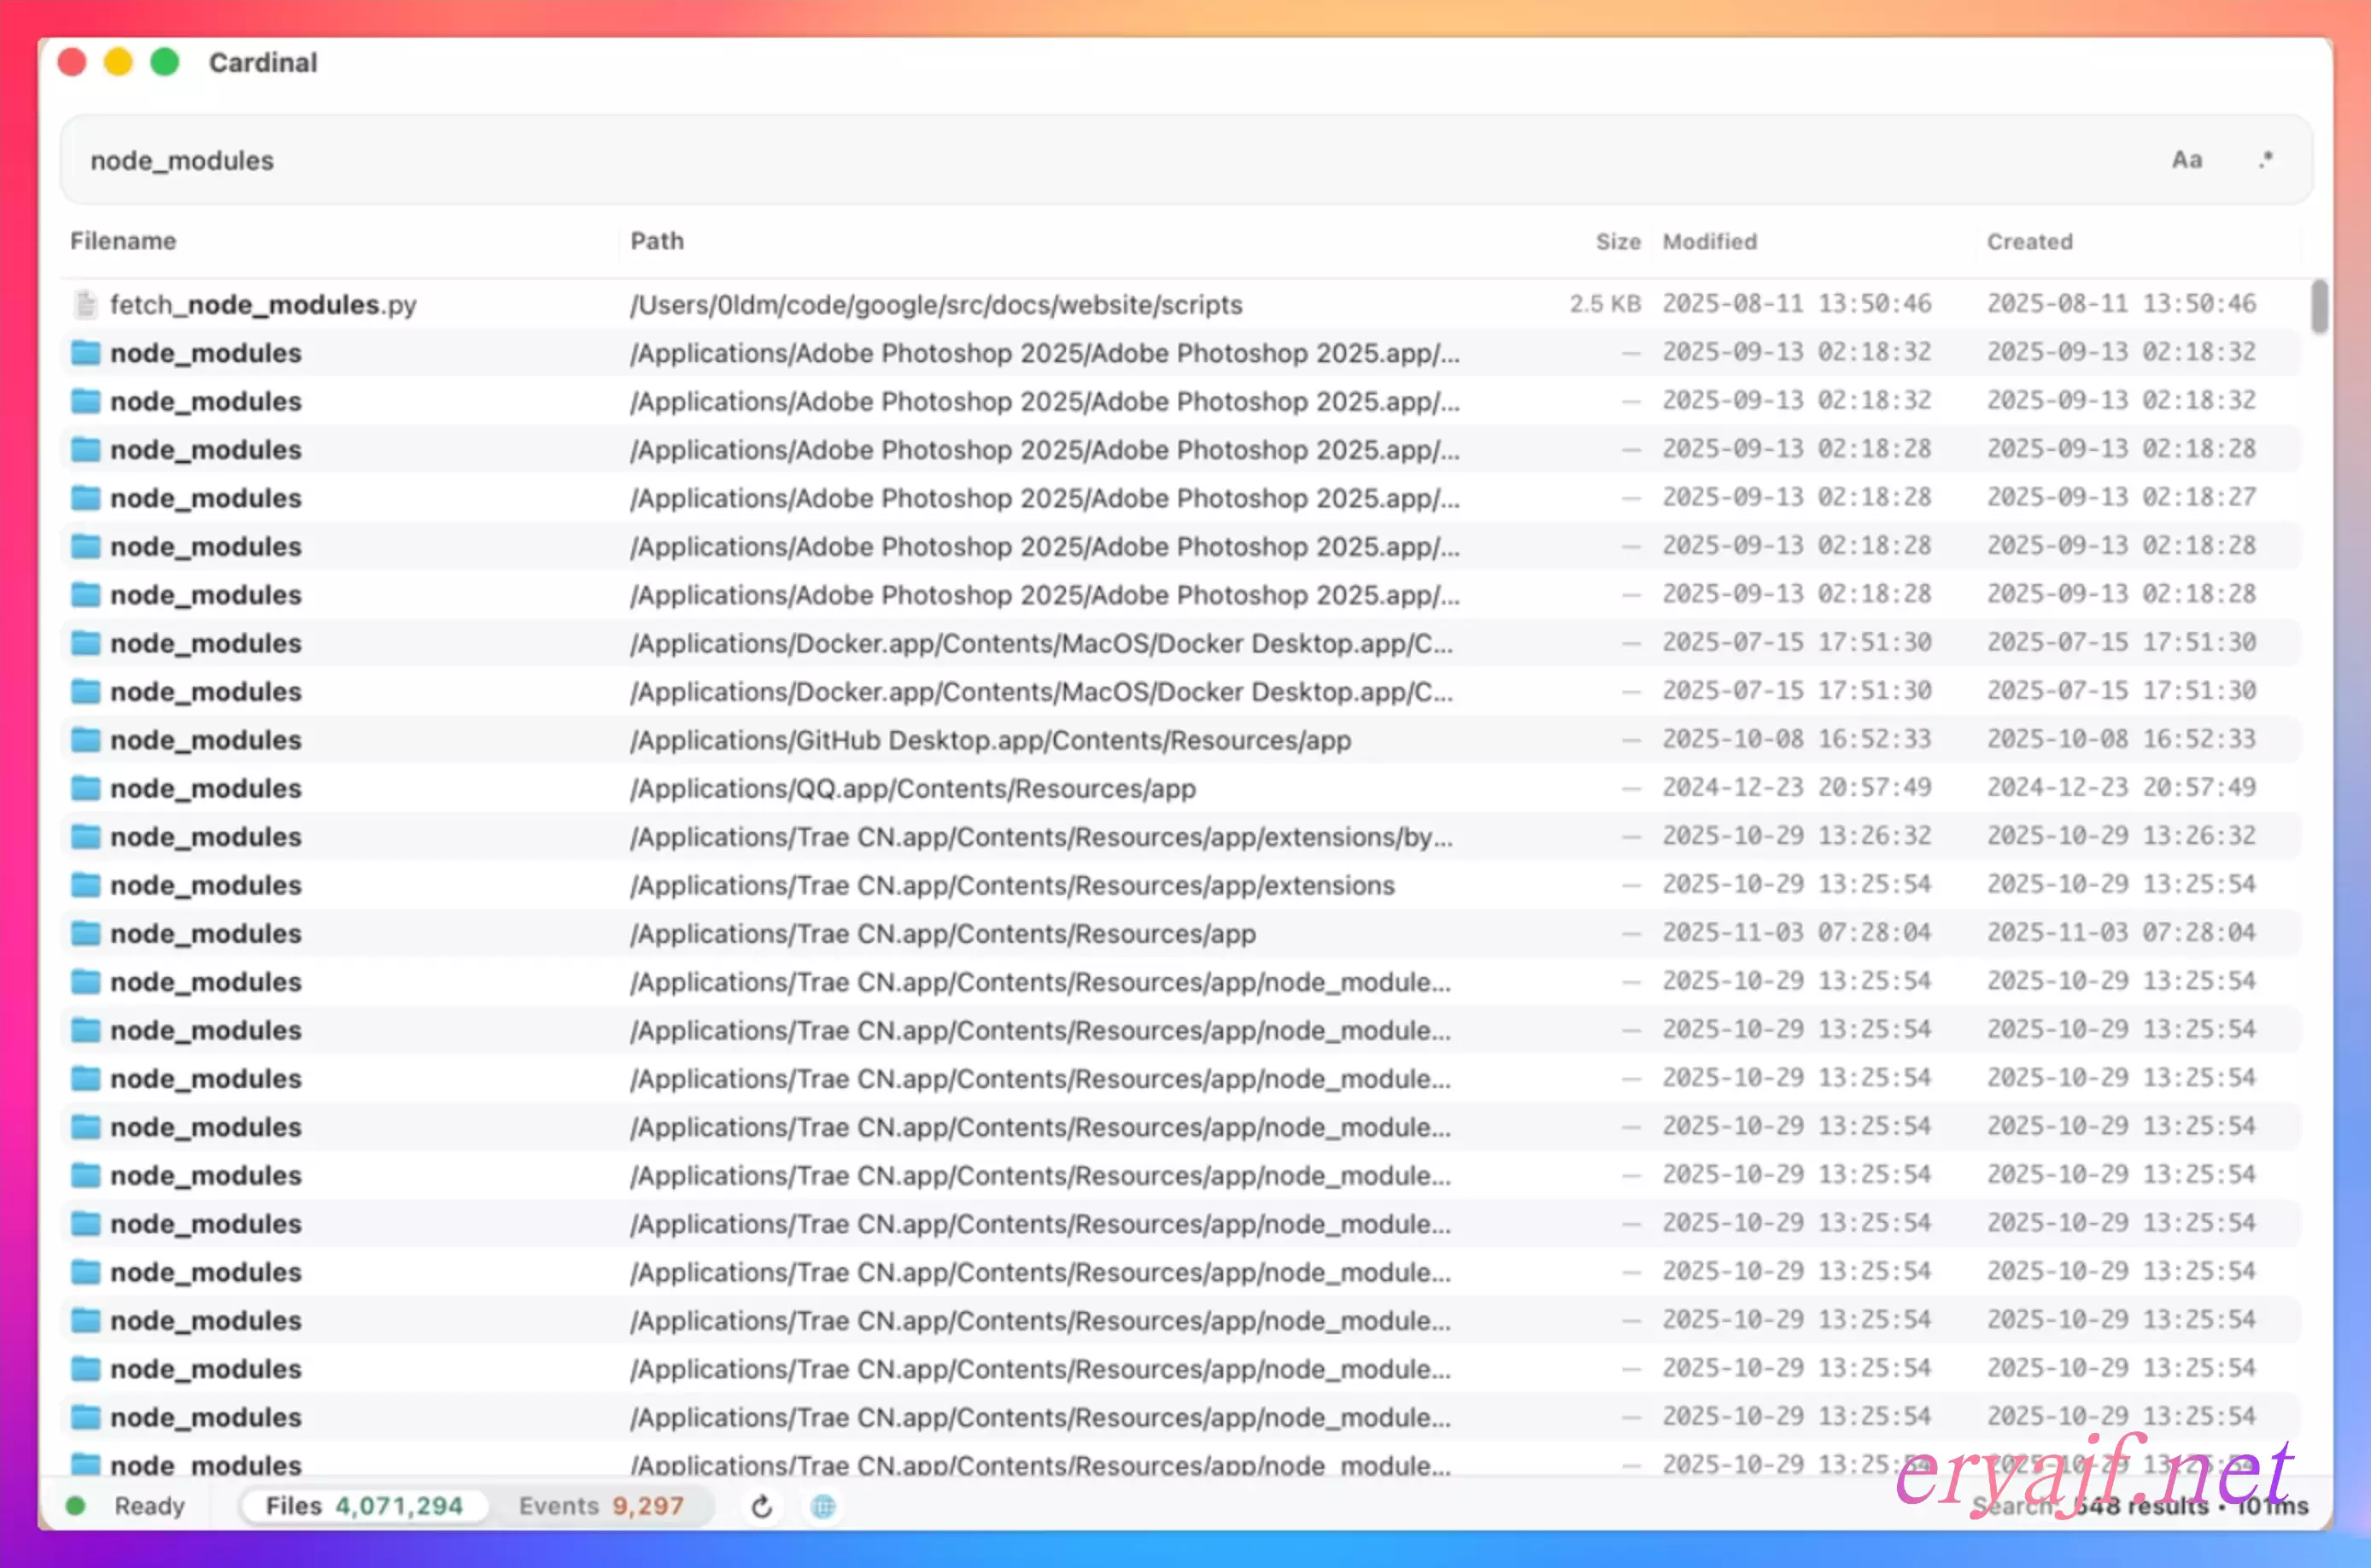
Task: Switch to the Events 9,297 tab
Action: [601, 1506]
